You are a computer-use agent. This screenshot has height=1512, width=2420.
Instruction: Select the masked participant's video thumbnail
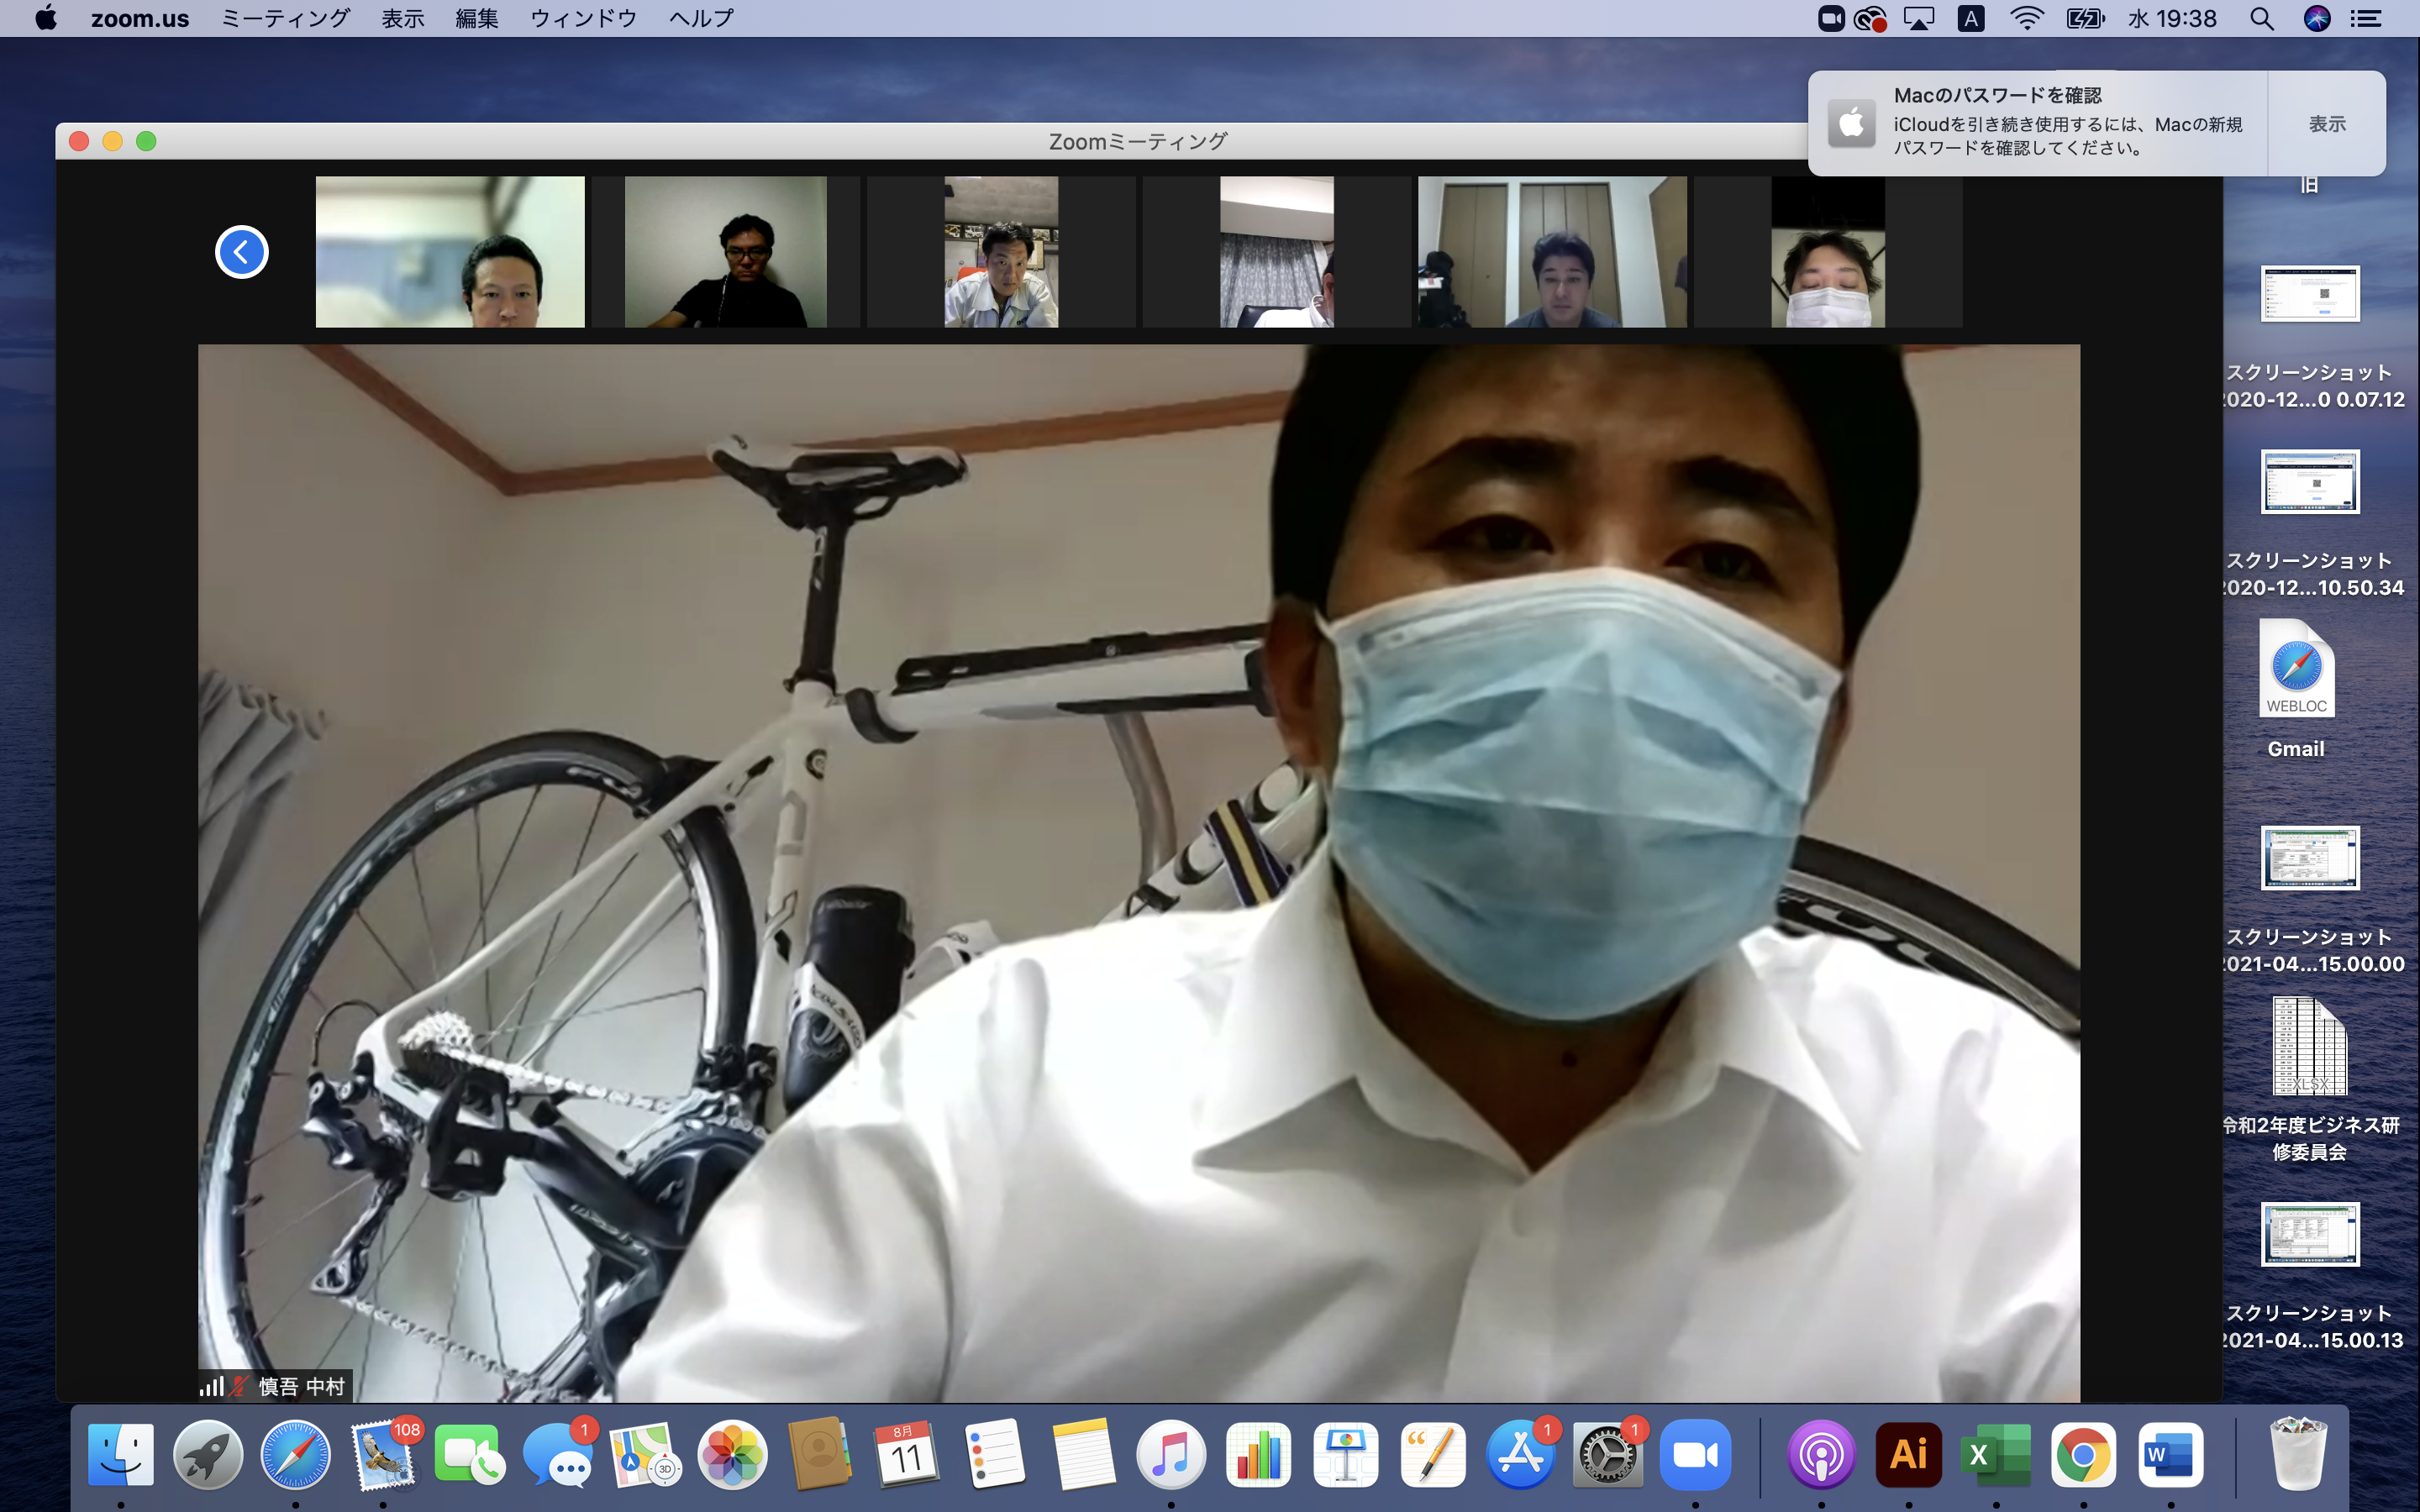pyautogui.click(x=1827, y=252)
